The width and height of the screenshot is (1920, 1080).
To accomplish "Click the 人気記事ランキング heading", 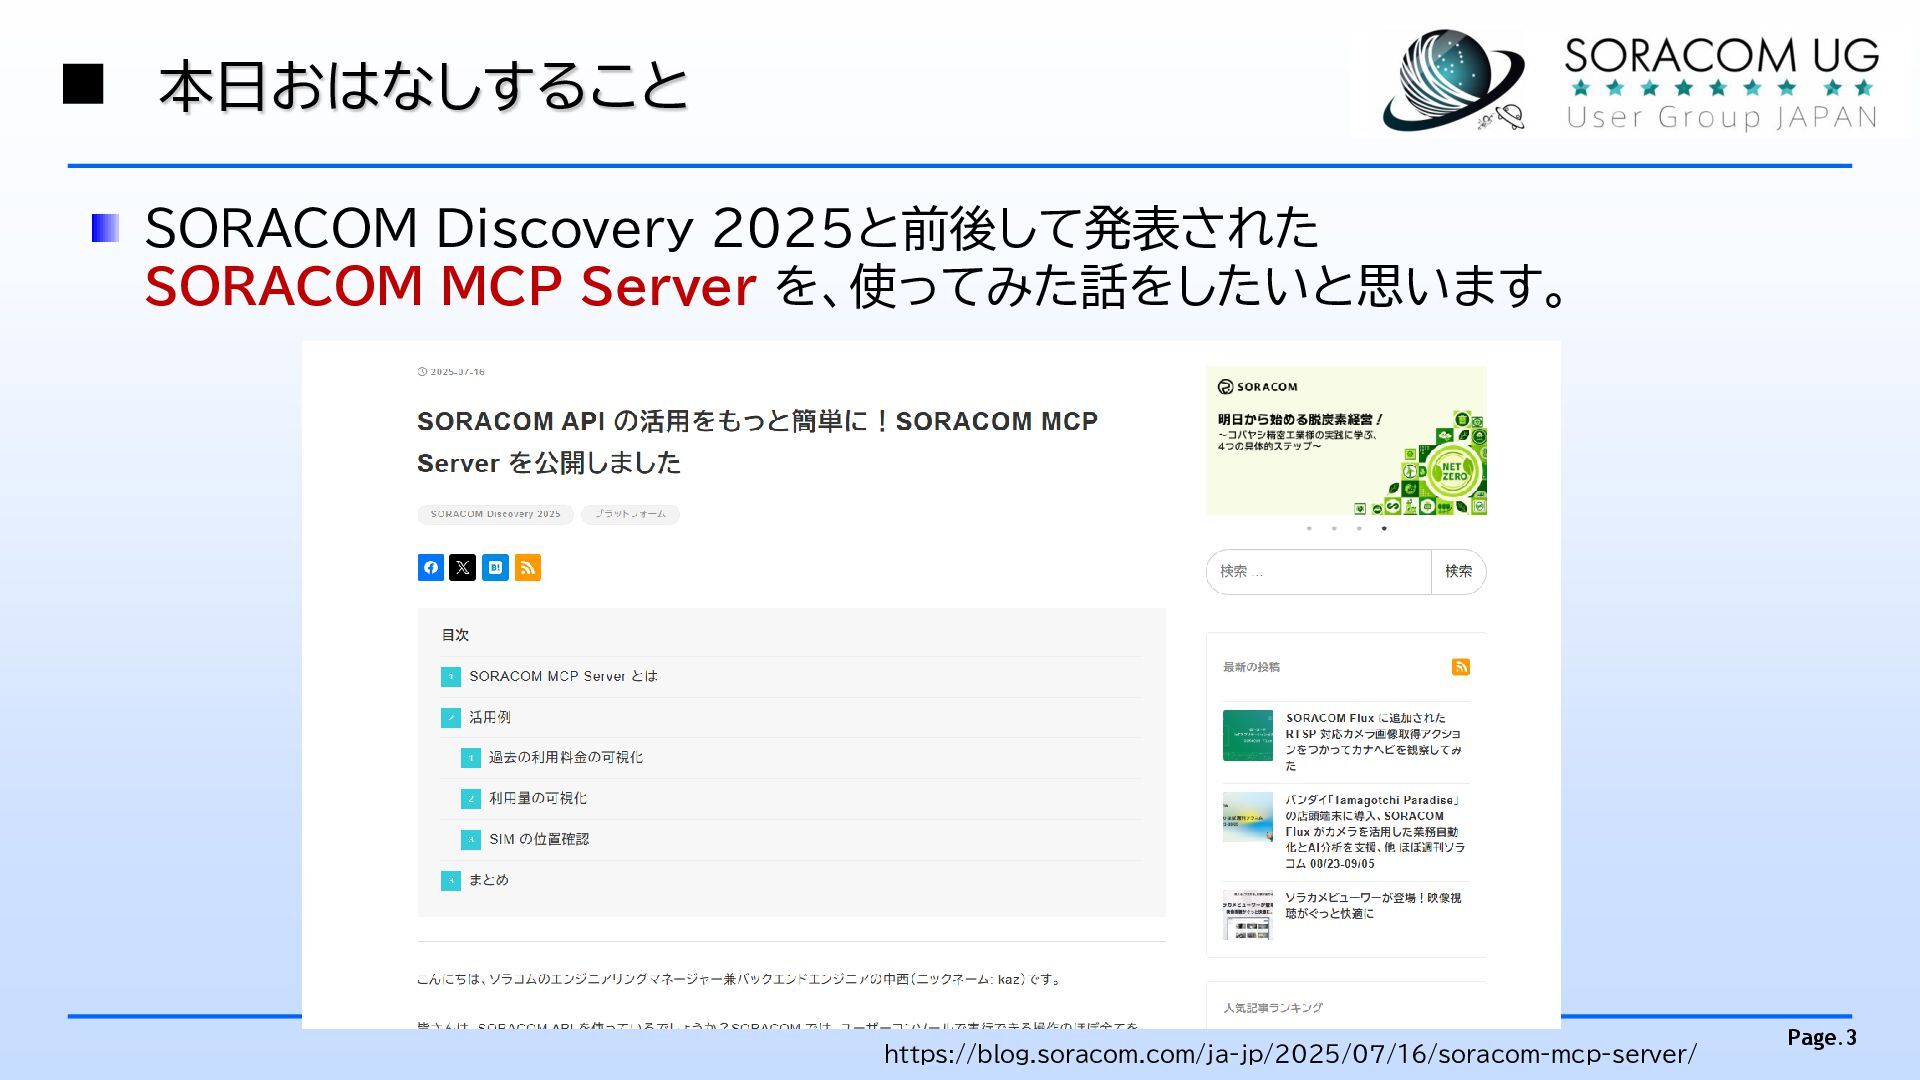I will (x=1272, y=1008).
